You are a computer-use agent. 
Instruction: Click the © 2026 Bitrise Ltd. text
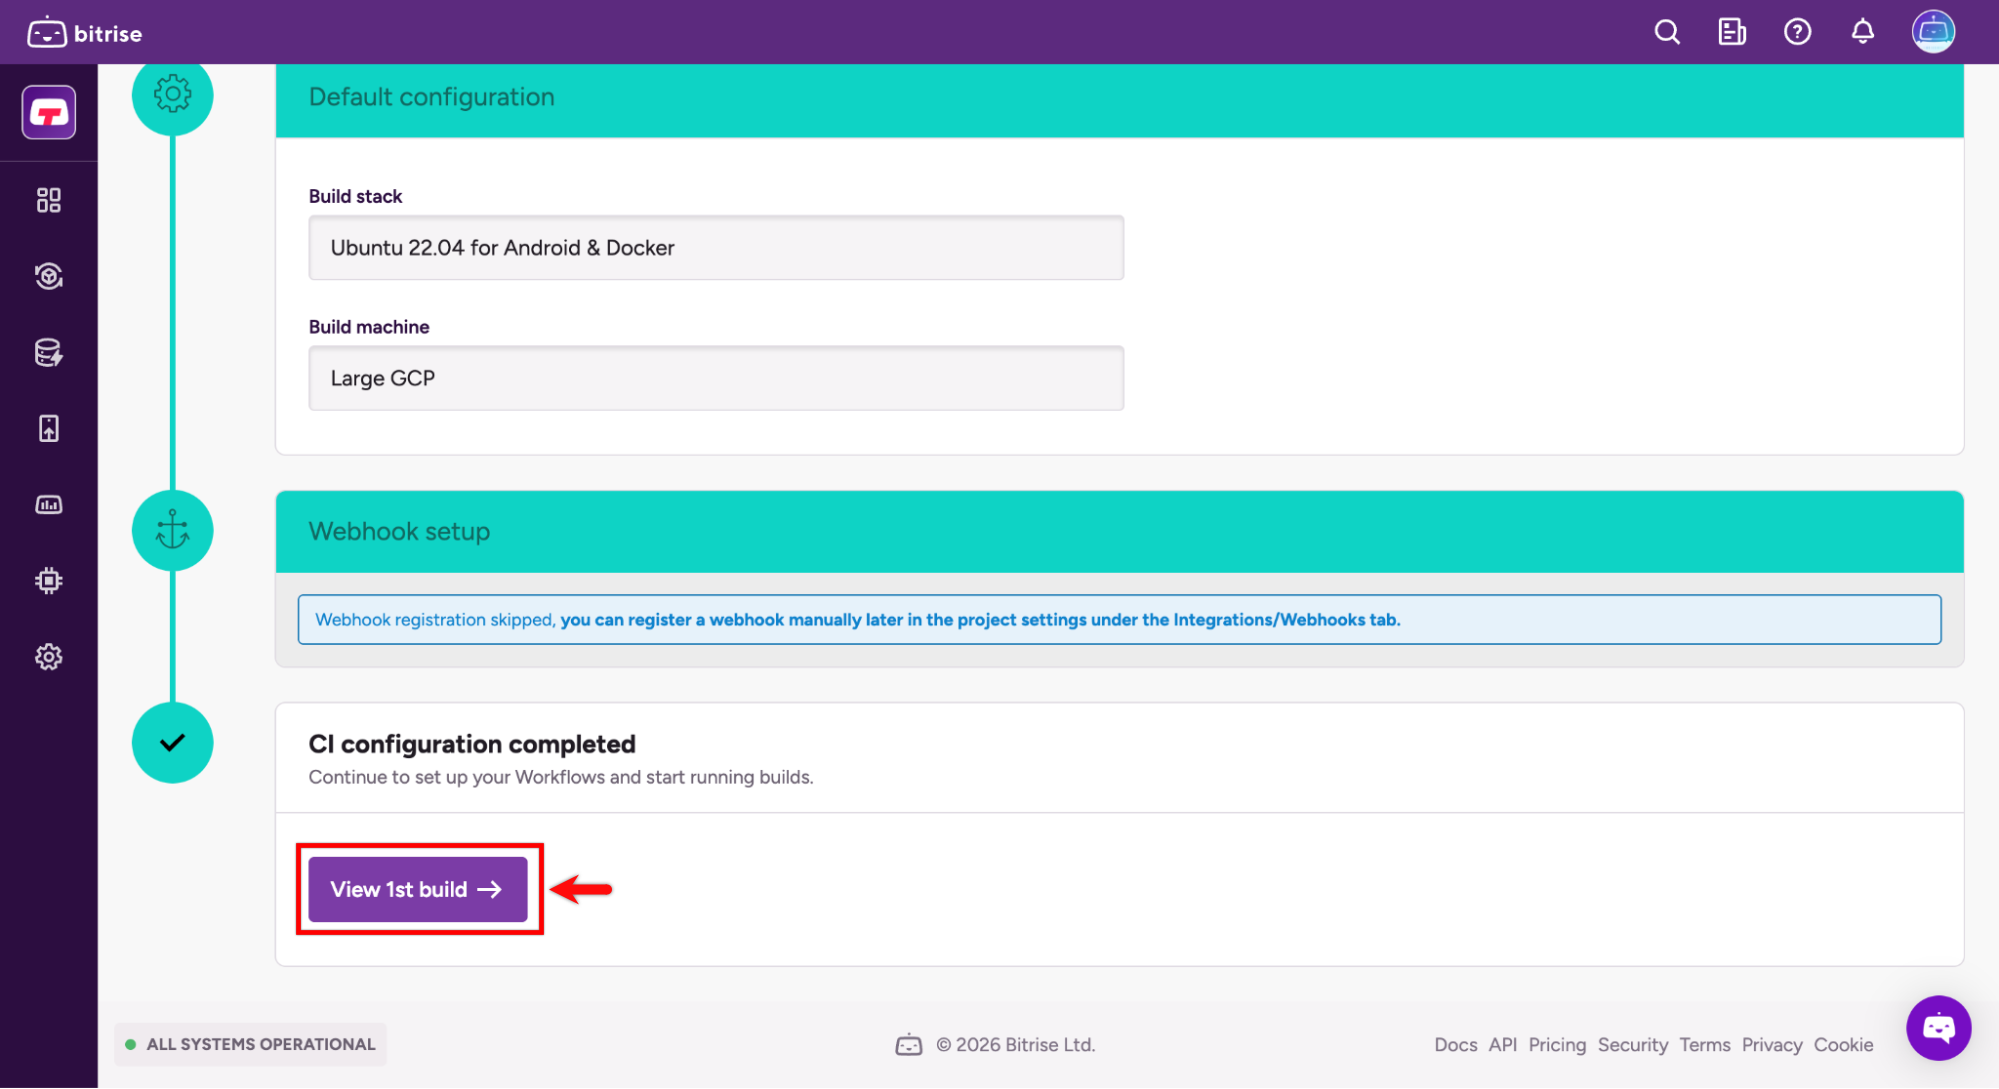click(1015, 1044)
